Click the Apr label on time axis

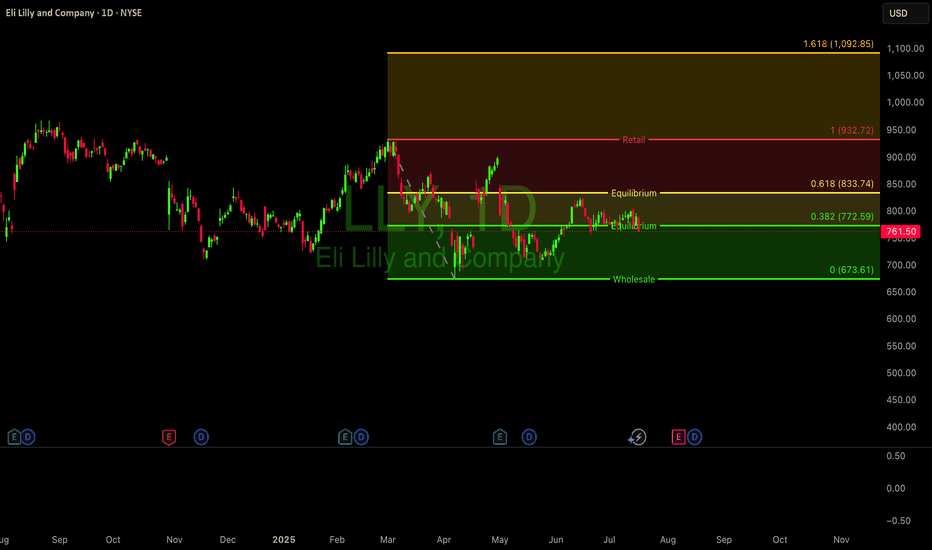click(x=443, y=540)
